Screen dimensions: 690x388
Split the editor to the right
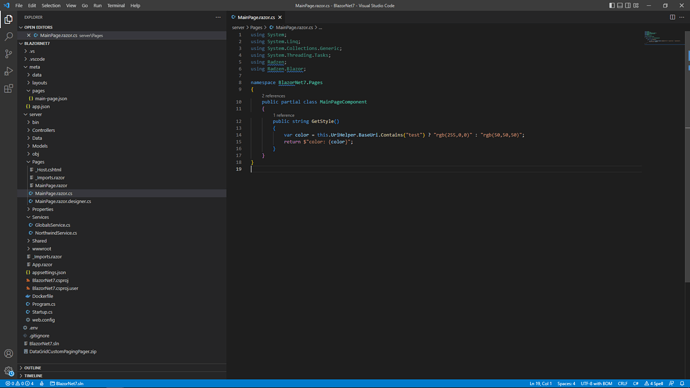[672, 17]
